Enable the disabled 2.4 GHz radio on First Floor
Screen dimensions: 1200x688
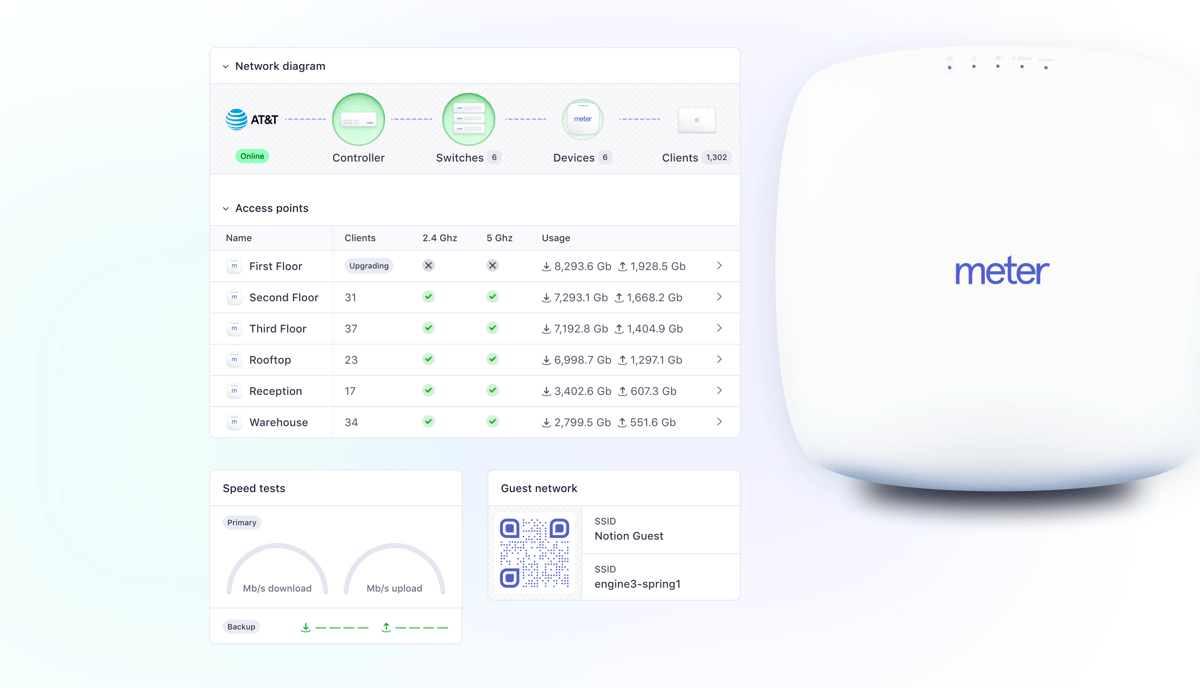428,265
